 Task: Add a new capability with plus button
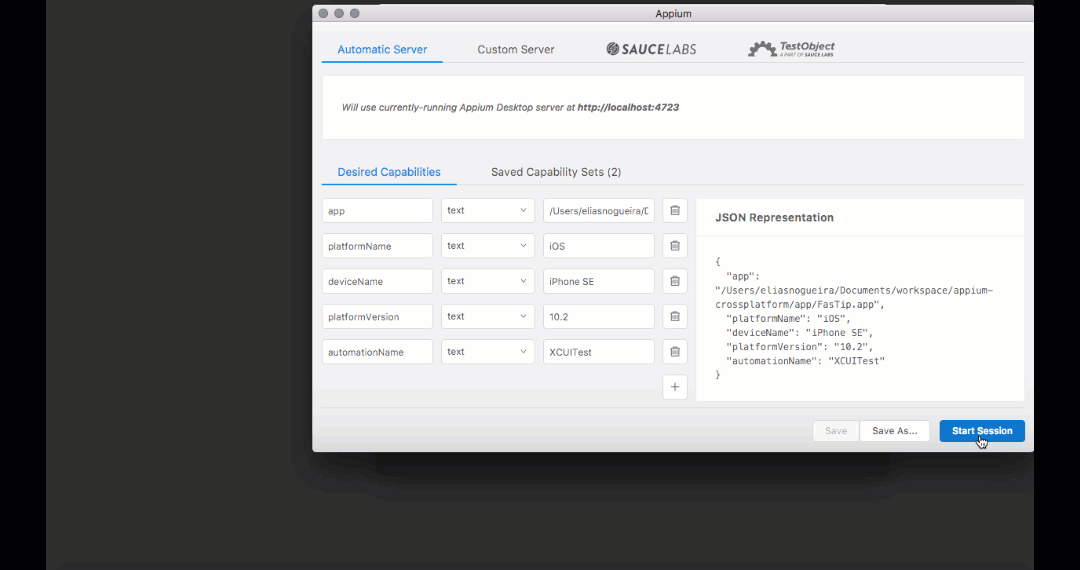[675, 387]
